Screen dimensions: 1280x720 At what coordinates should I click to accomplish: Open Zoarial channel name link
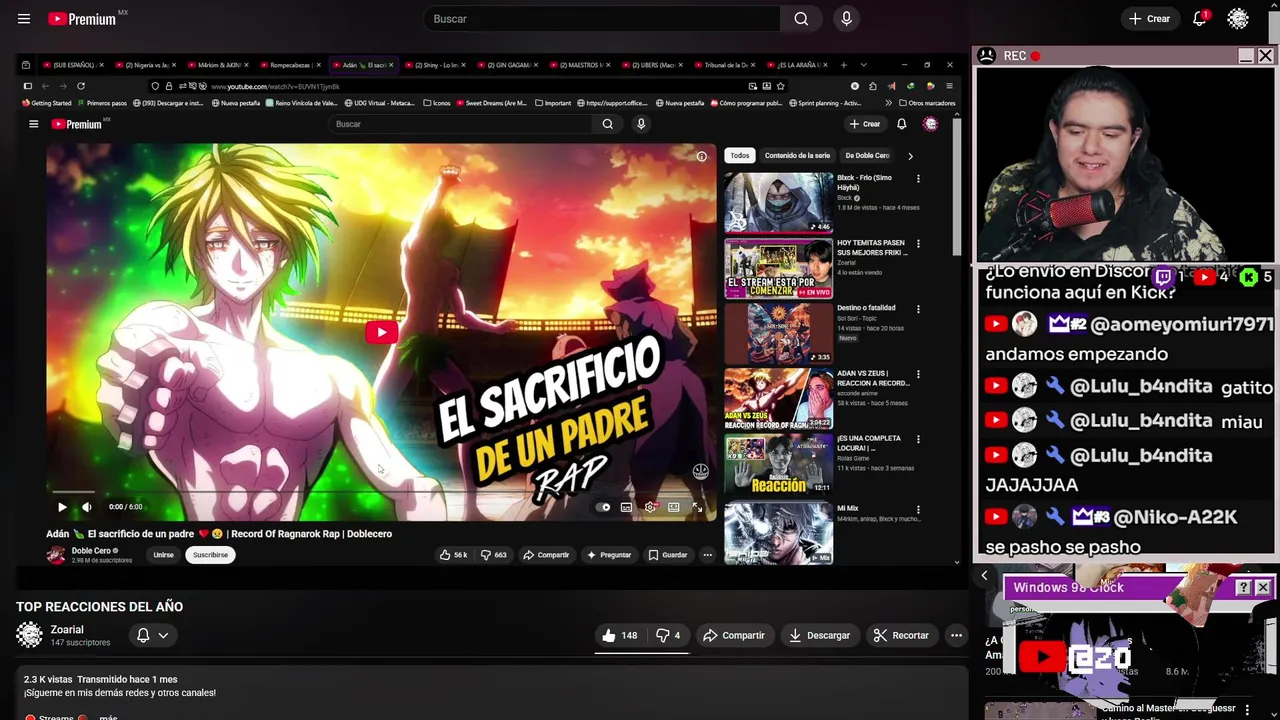[67, 630]
